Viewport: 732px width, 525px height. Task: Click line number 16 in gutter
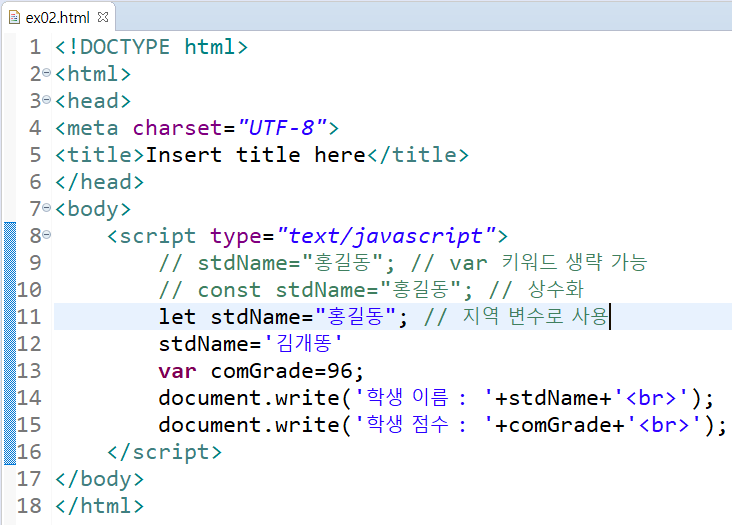tap(29, 452)
